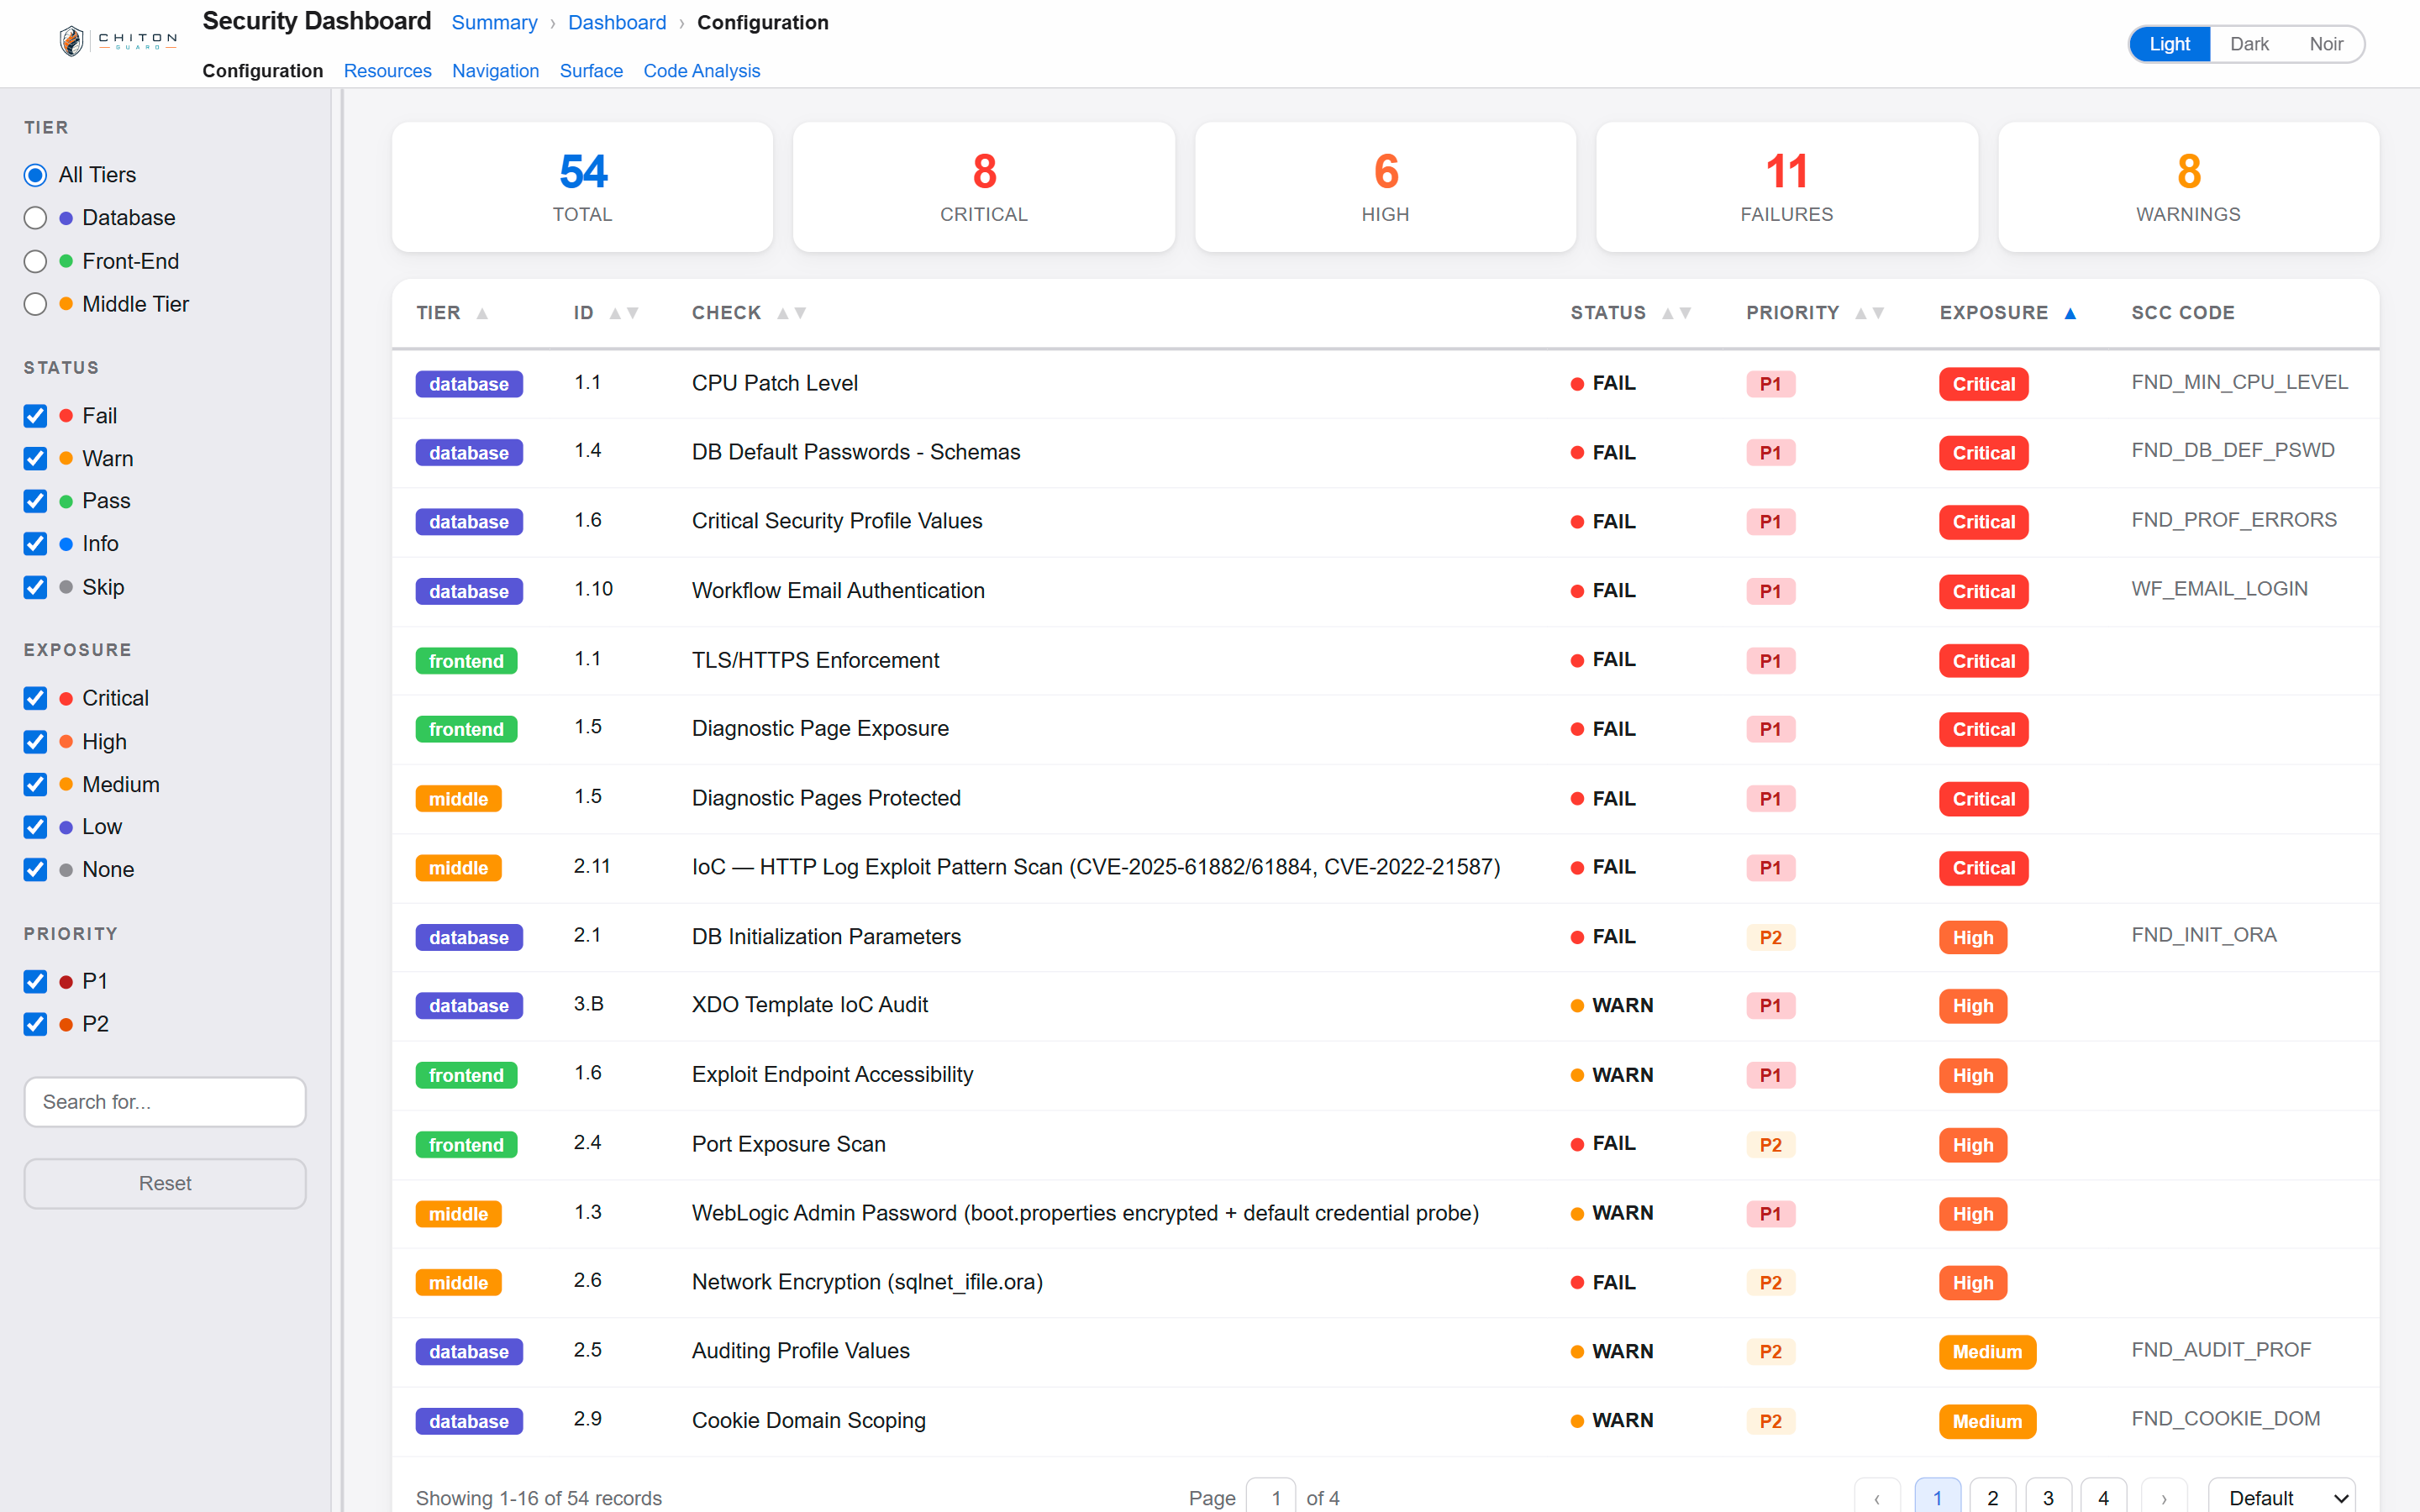This screenshot has width=2420, height=1512.
Task: Select Front-End tier radio option
Action: tap(35, 261)
